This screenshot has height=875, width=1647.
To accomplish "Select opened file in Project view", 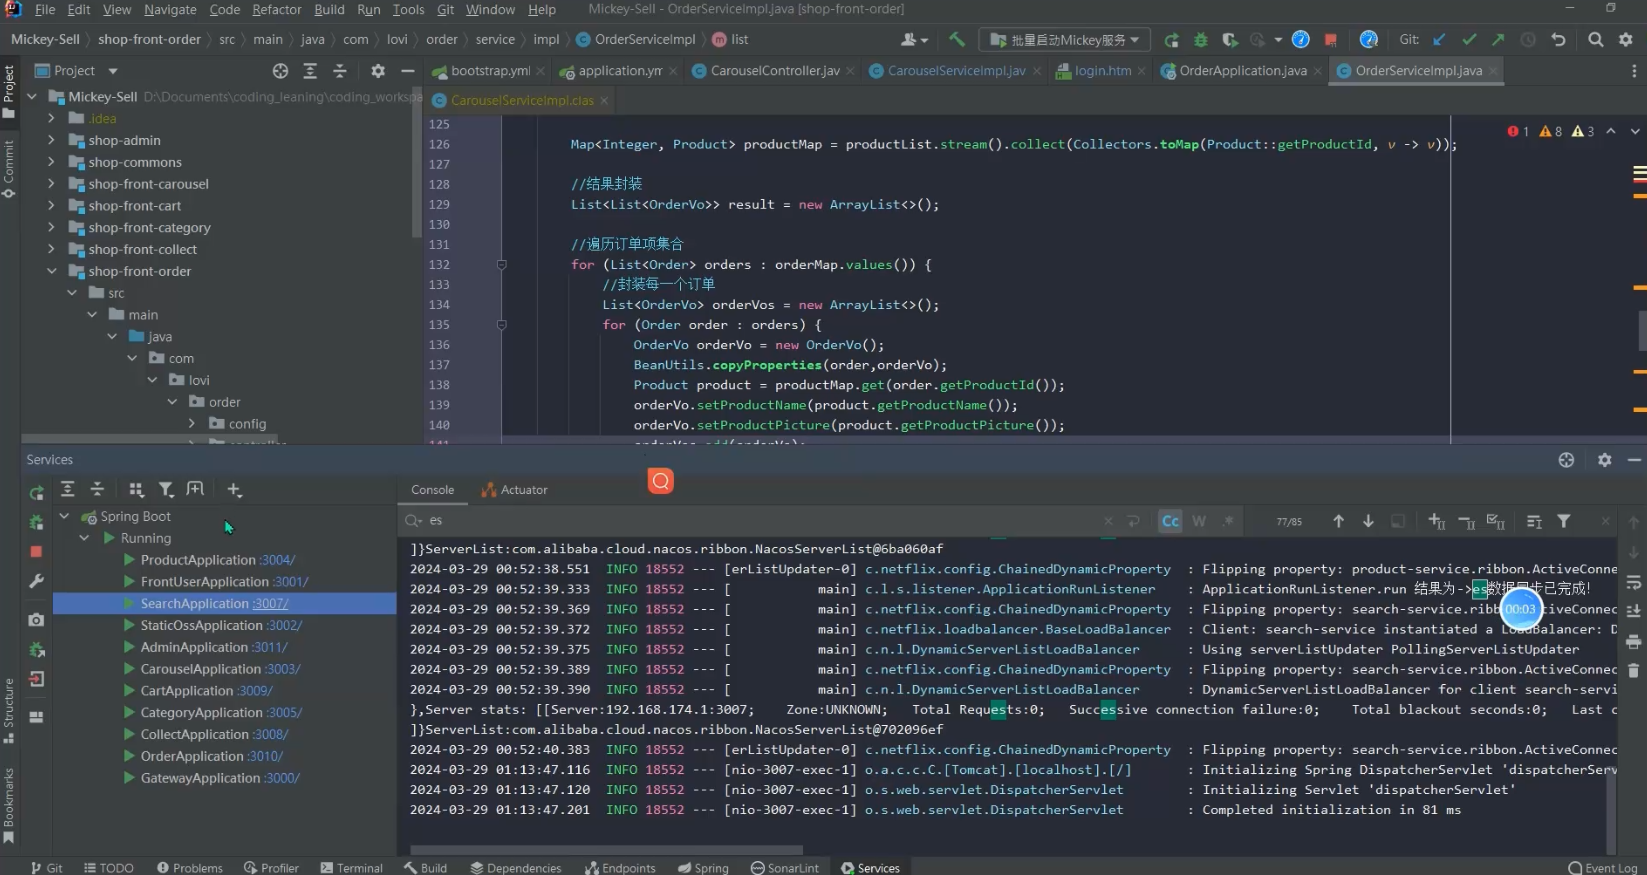I will click(x=281, y=71).
